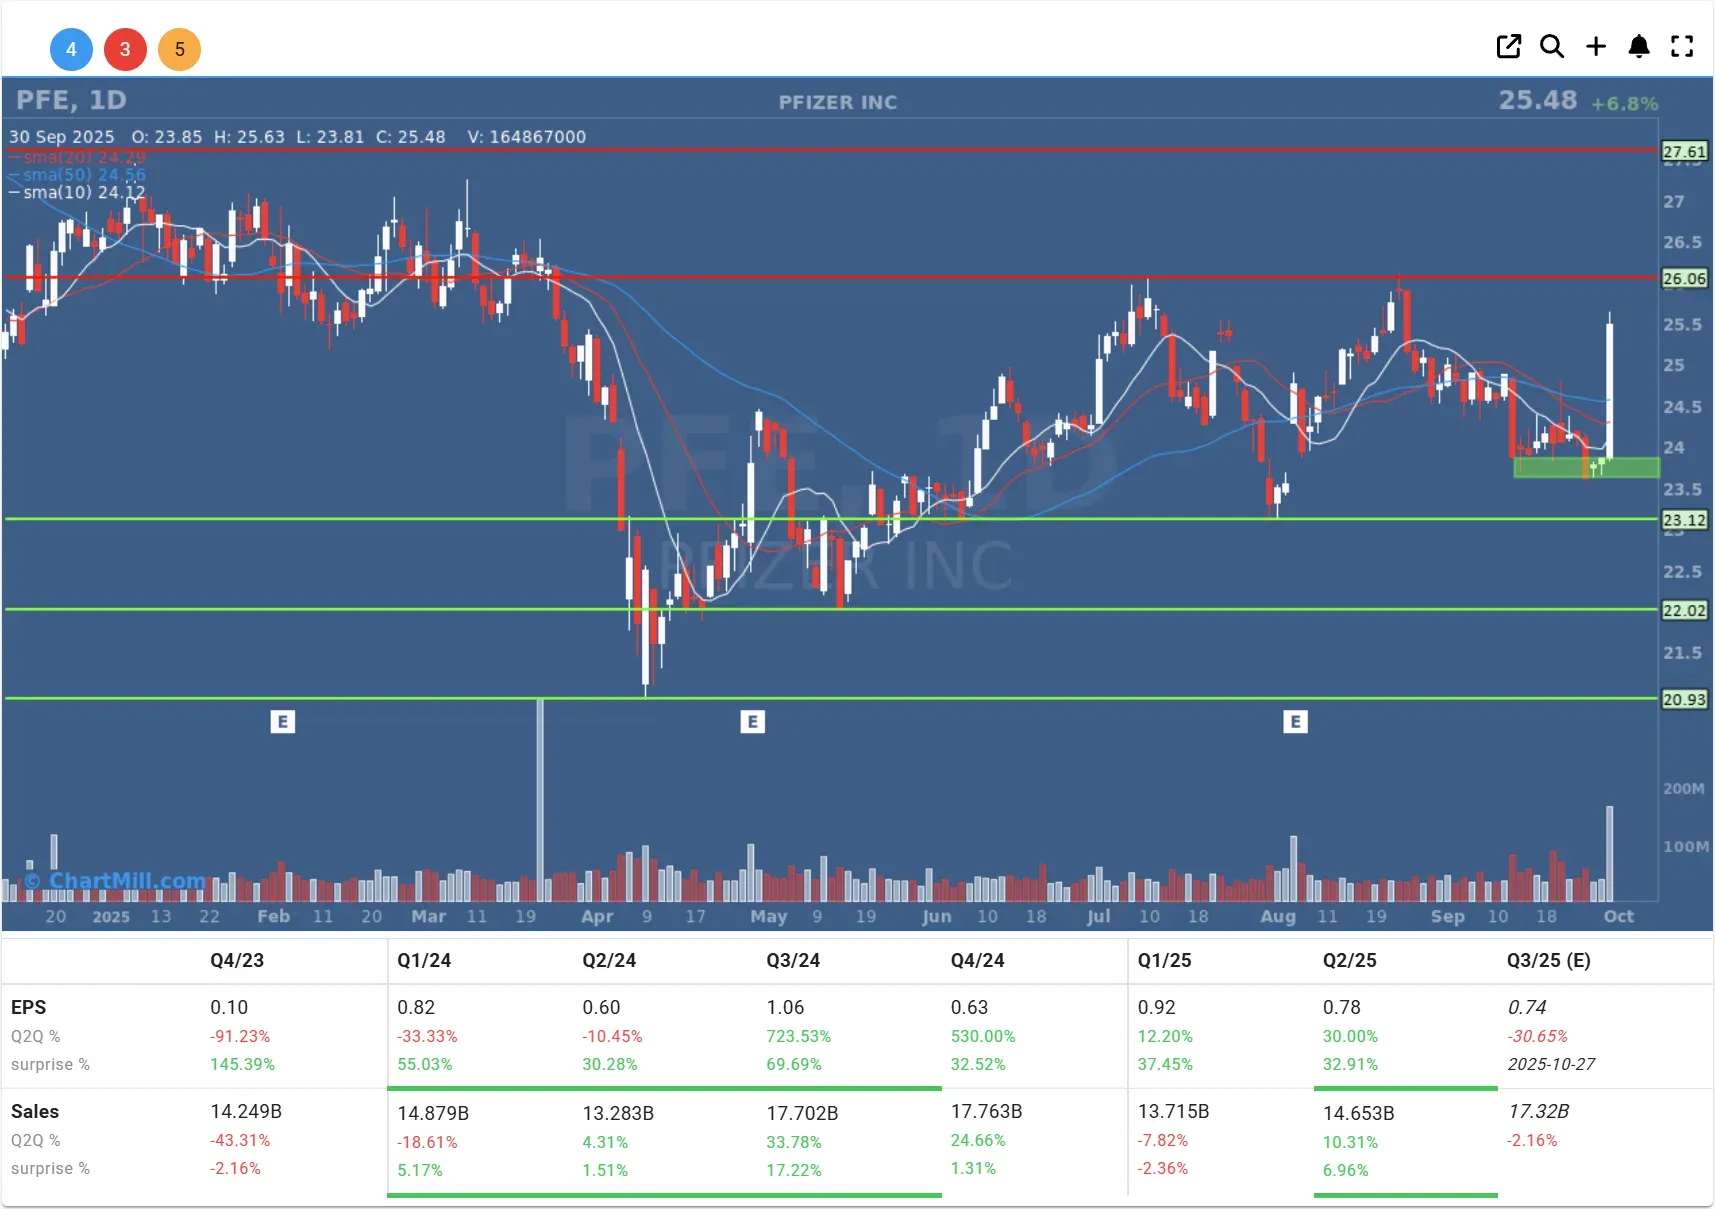Click the green support zone rectangle

(1586, 467)
